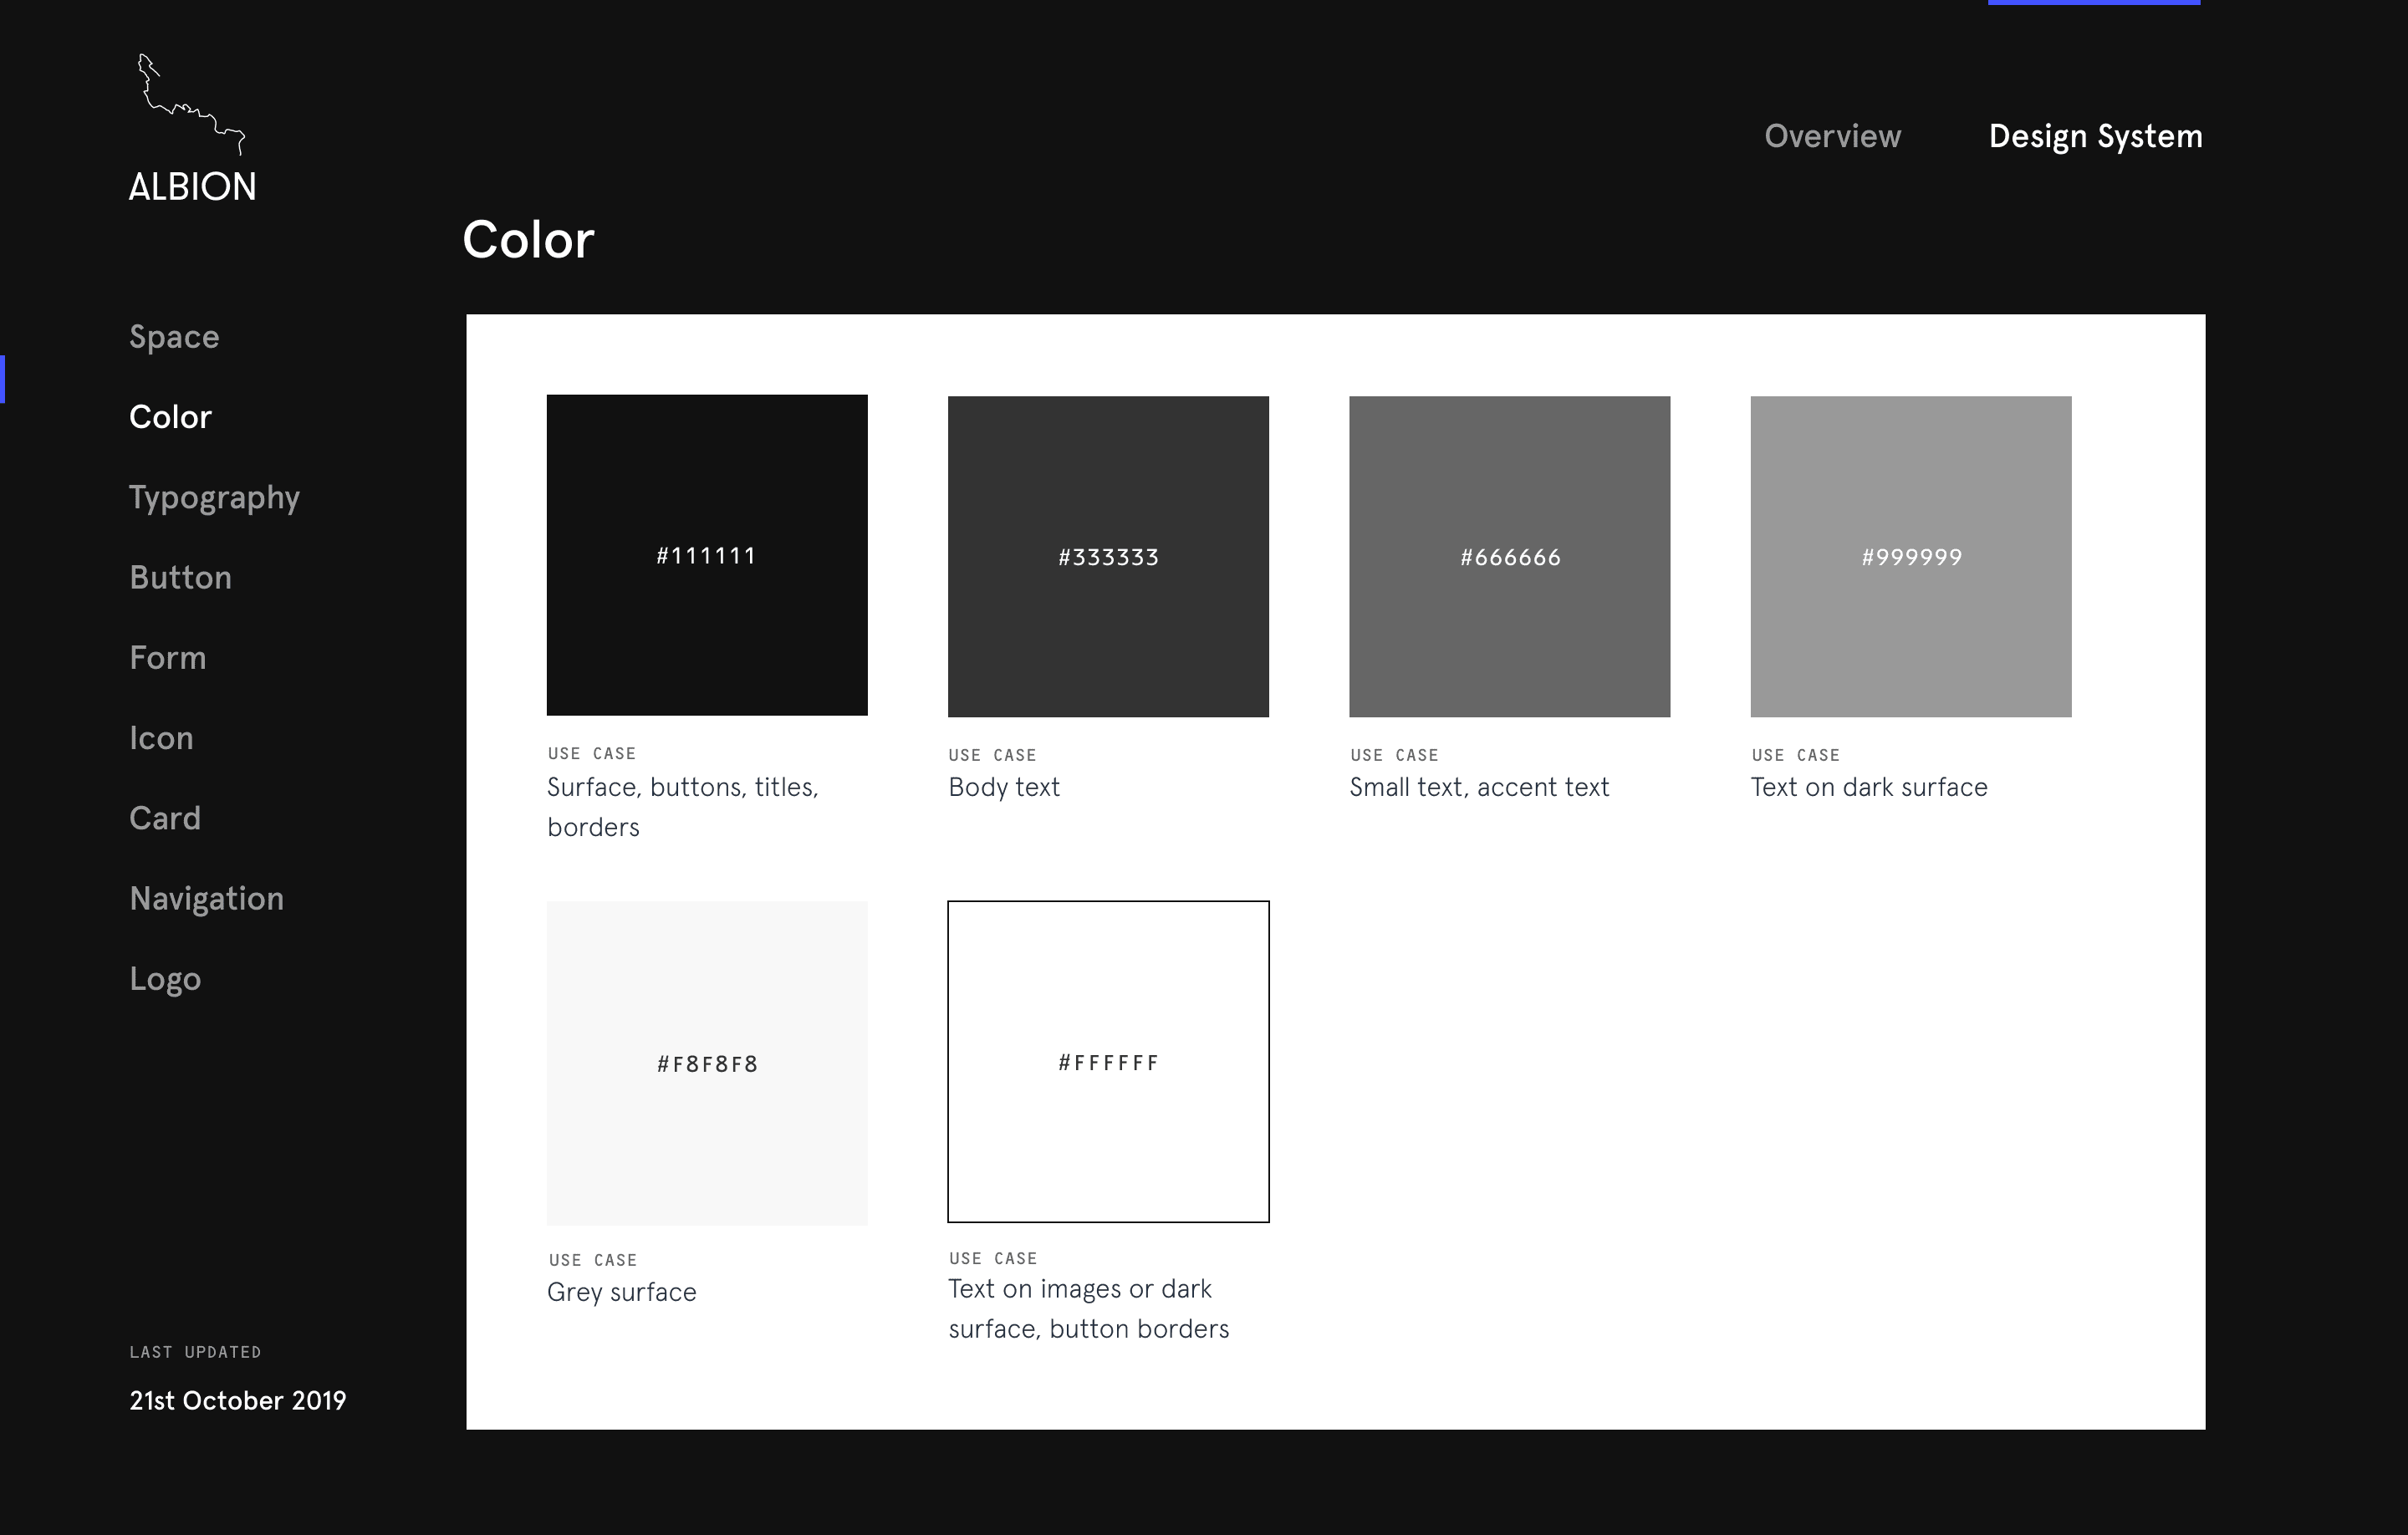Click the 21st October 2019 date
2408x1535 pixels.
(237, 1400)
